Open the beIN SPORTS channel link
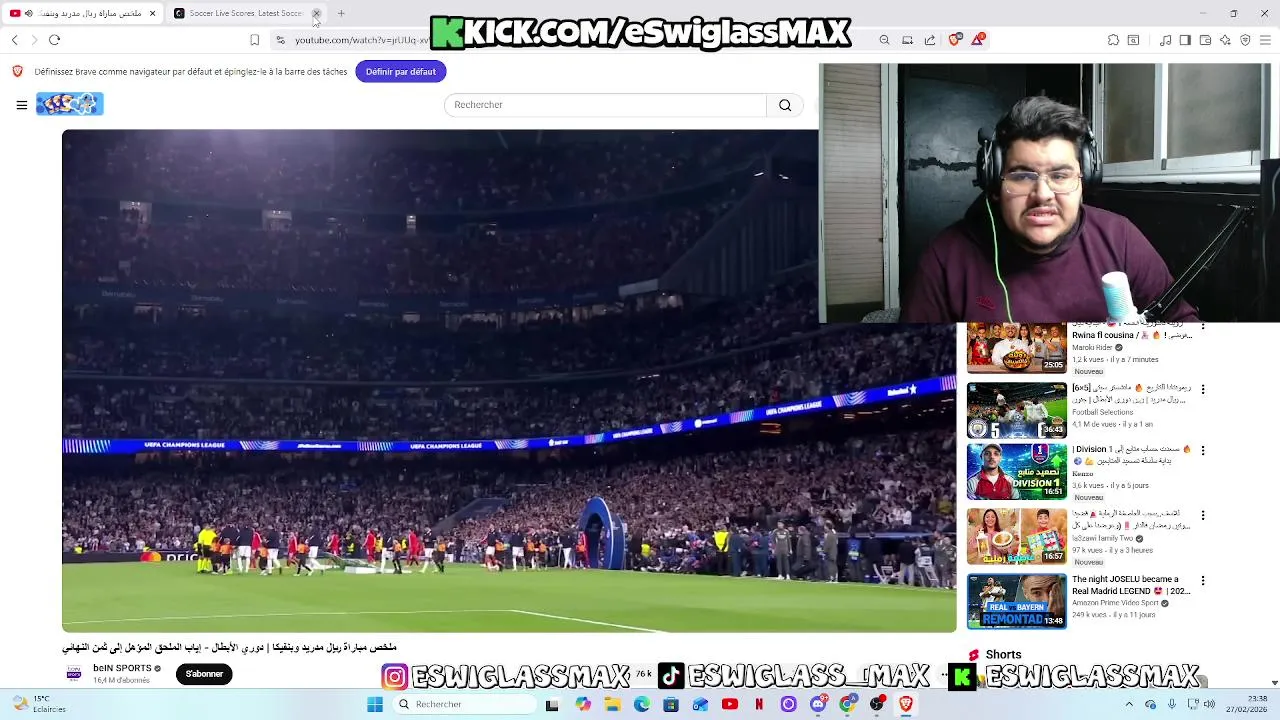The height and width of the screenshot is (720, 1280). pyautogui.click(x=122, y=668)
